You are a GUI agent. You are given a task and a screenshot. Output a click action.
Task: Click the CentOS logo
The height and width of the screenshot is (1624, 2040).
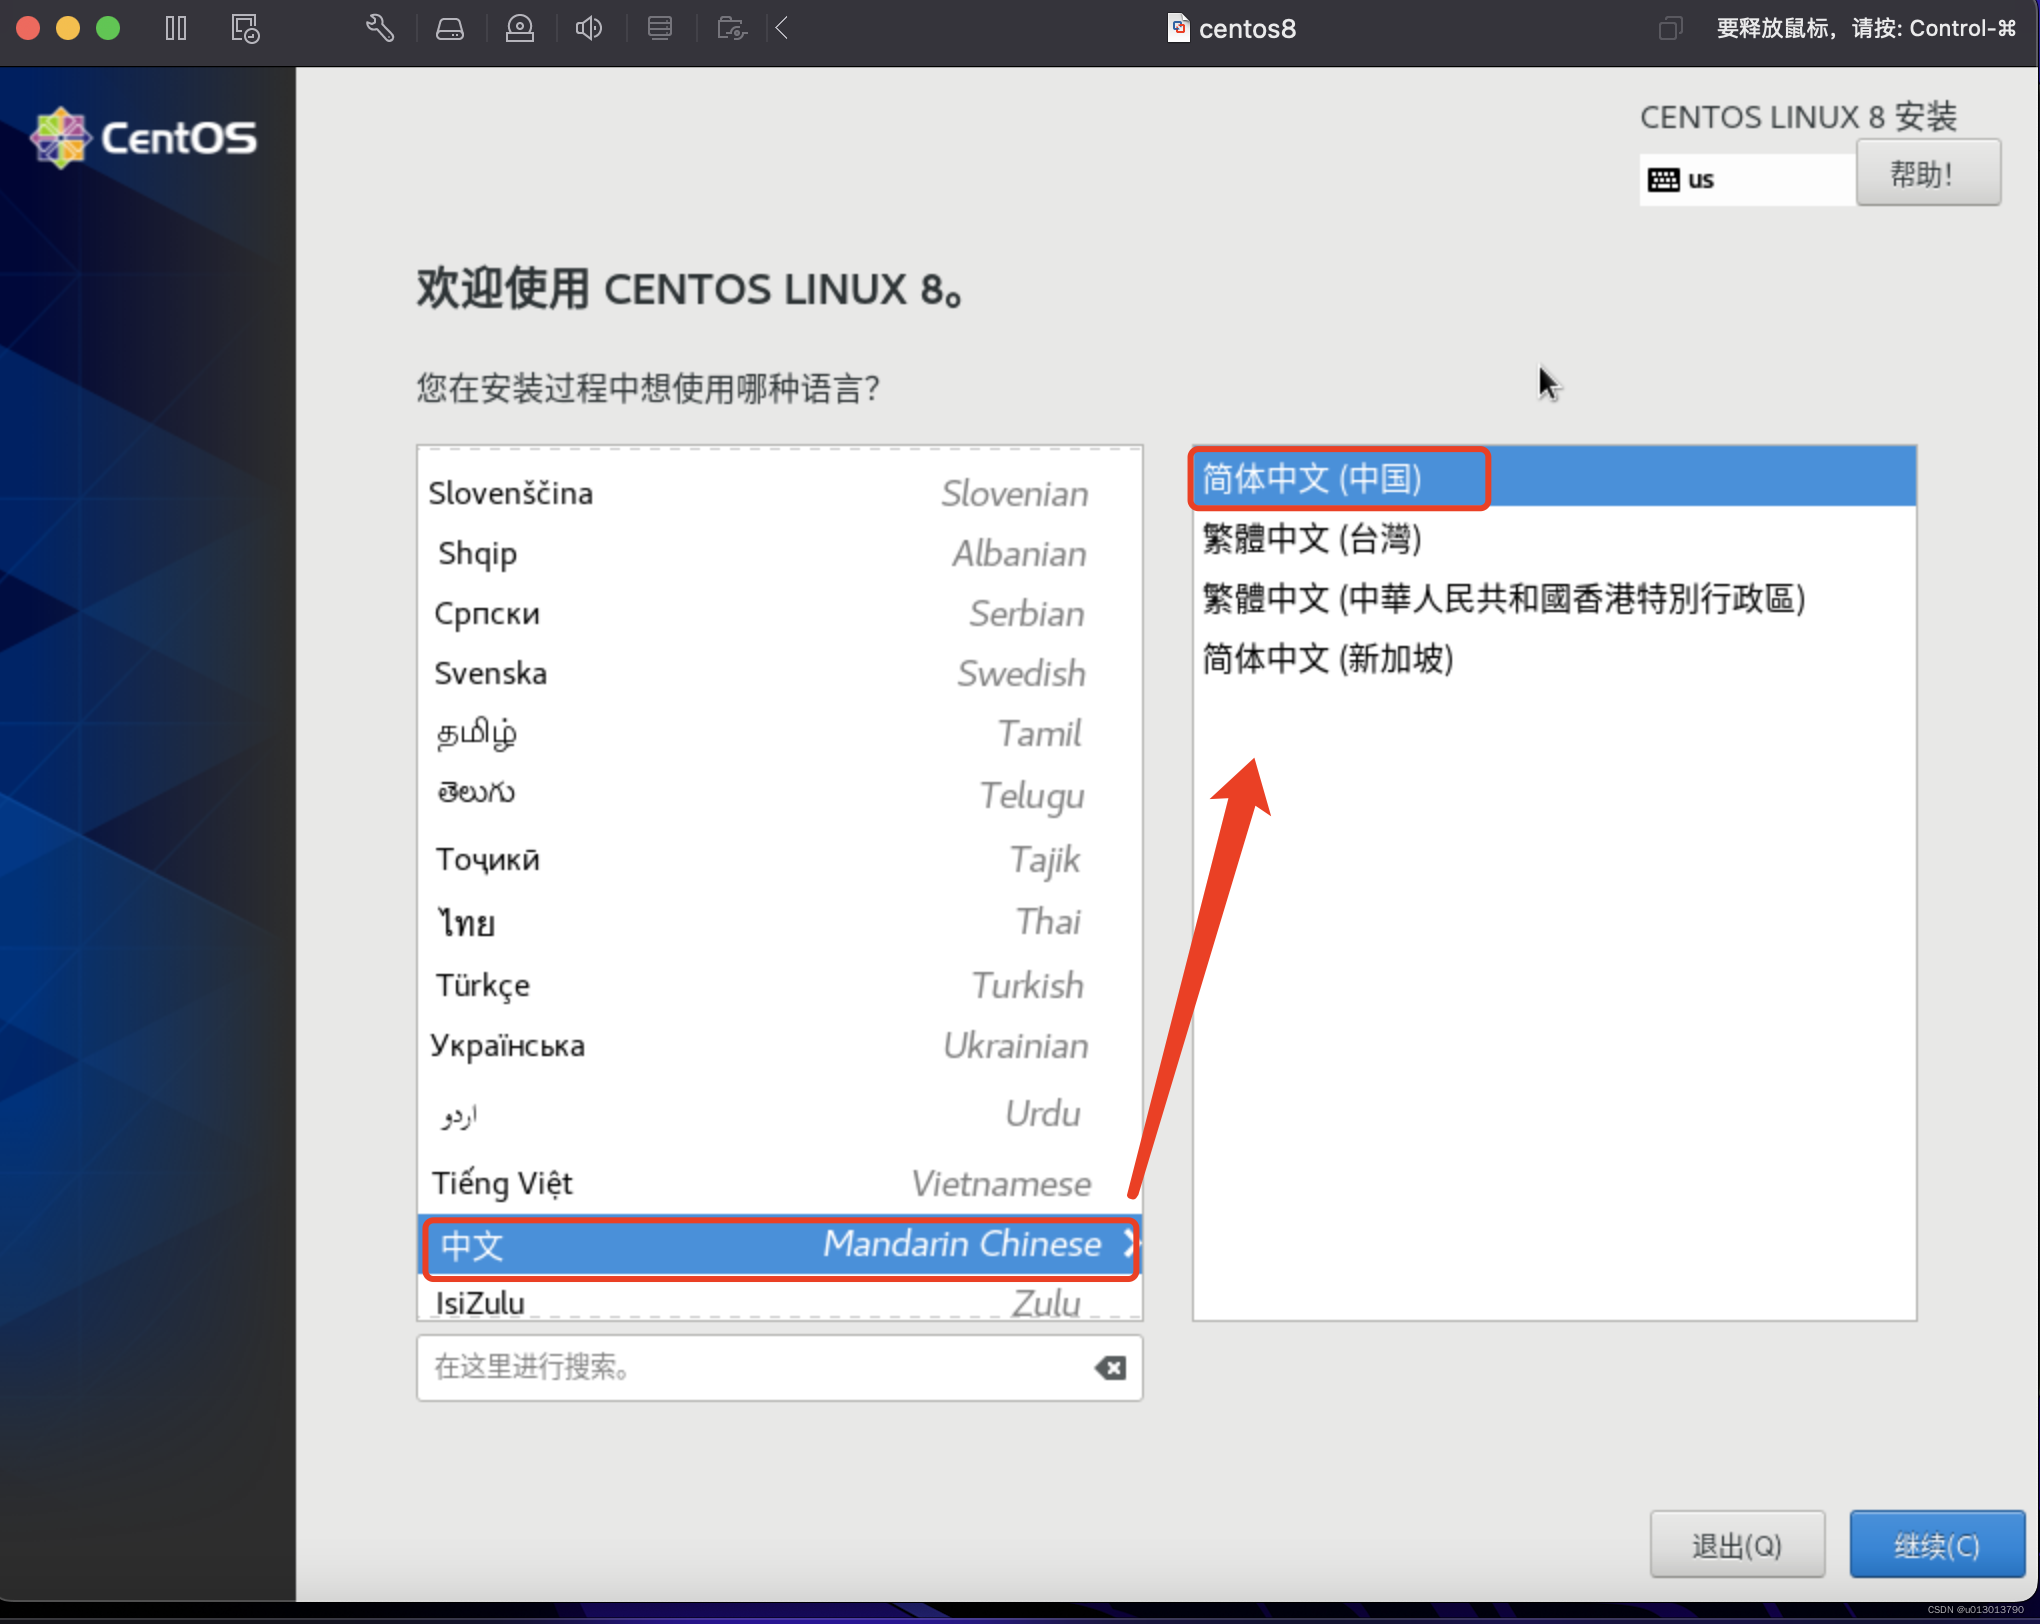point(144,137)
